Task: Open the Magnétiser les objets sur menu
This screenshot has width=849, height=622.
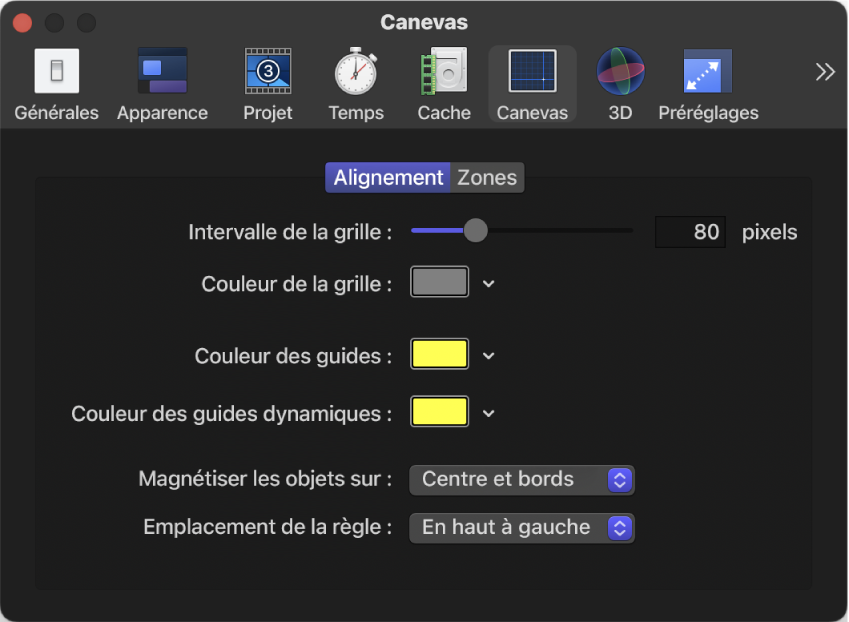Action: pos(521,479)
